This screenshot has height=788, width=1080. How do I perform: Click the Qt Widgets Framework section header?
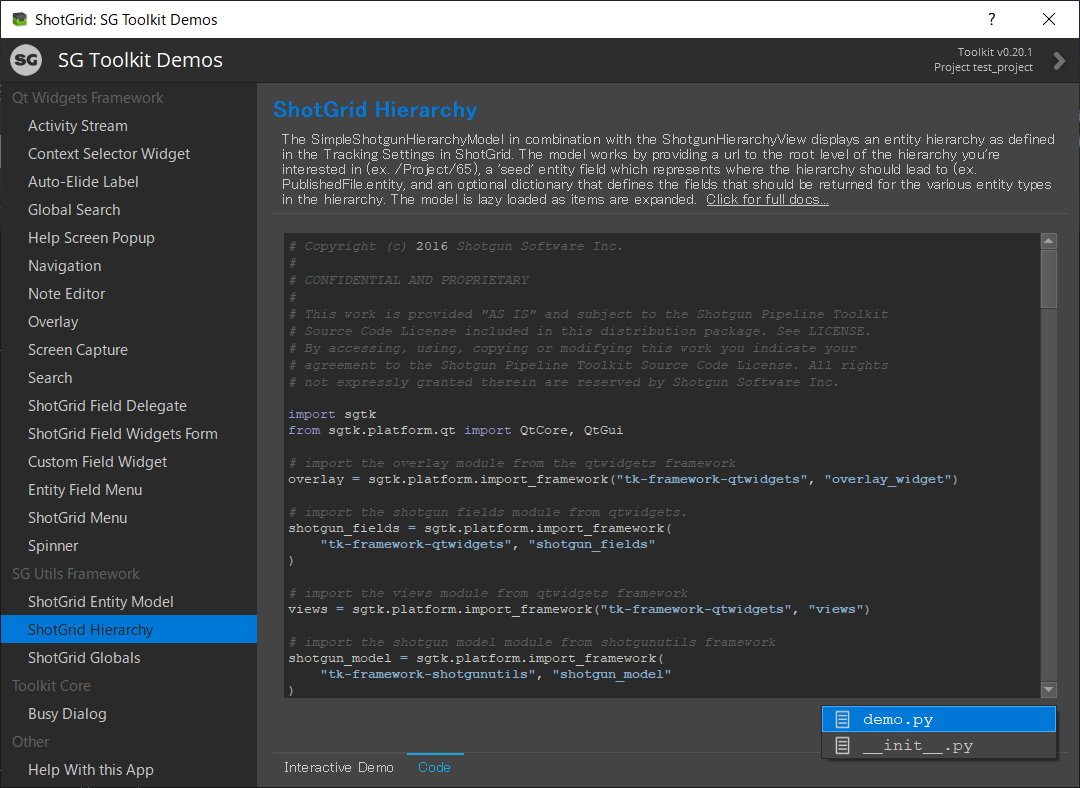(87, 98)
